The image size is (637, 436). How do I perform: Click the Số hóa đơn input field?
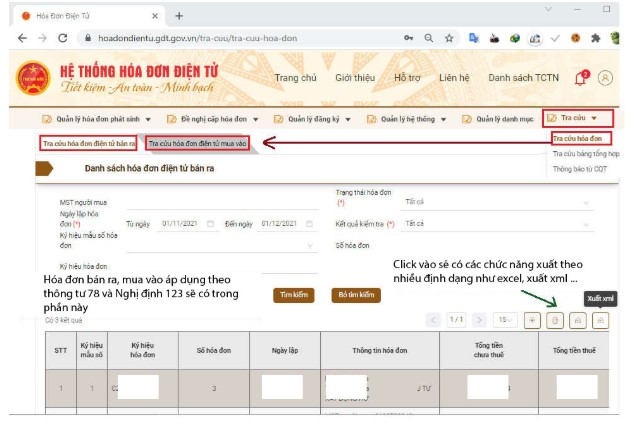[497, 245]
